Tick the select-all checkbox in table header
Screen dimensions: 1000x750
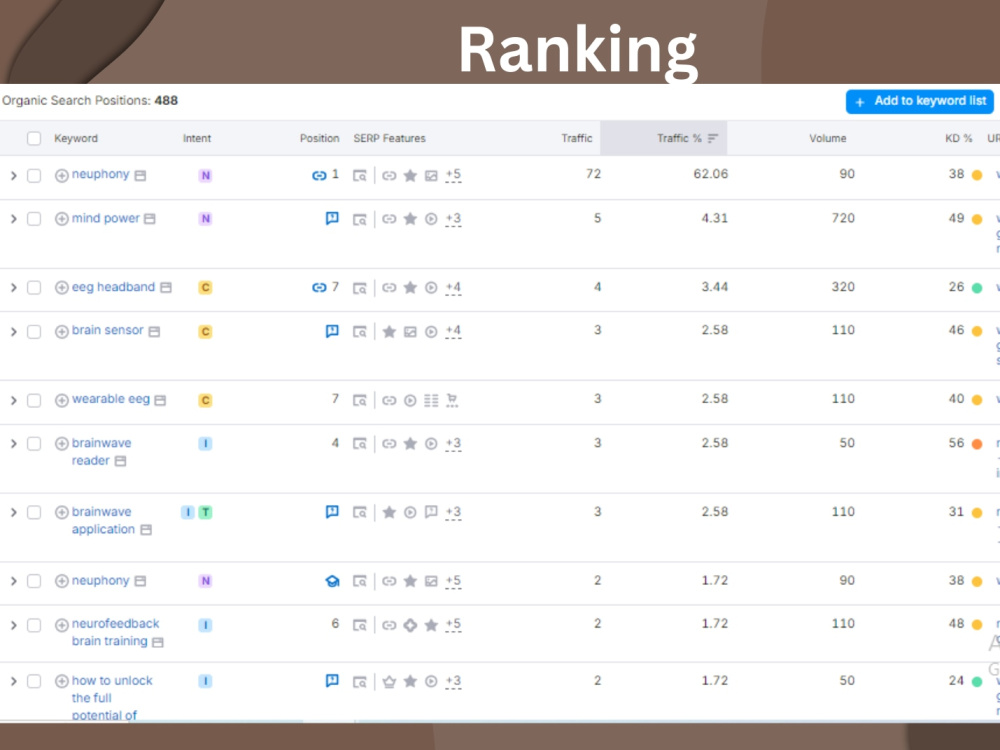[x=34, y=138]
